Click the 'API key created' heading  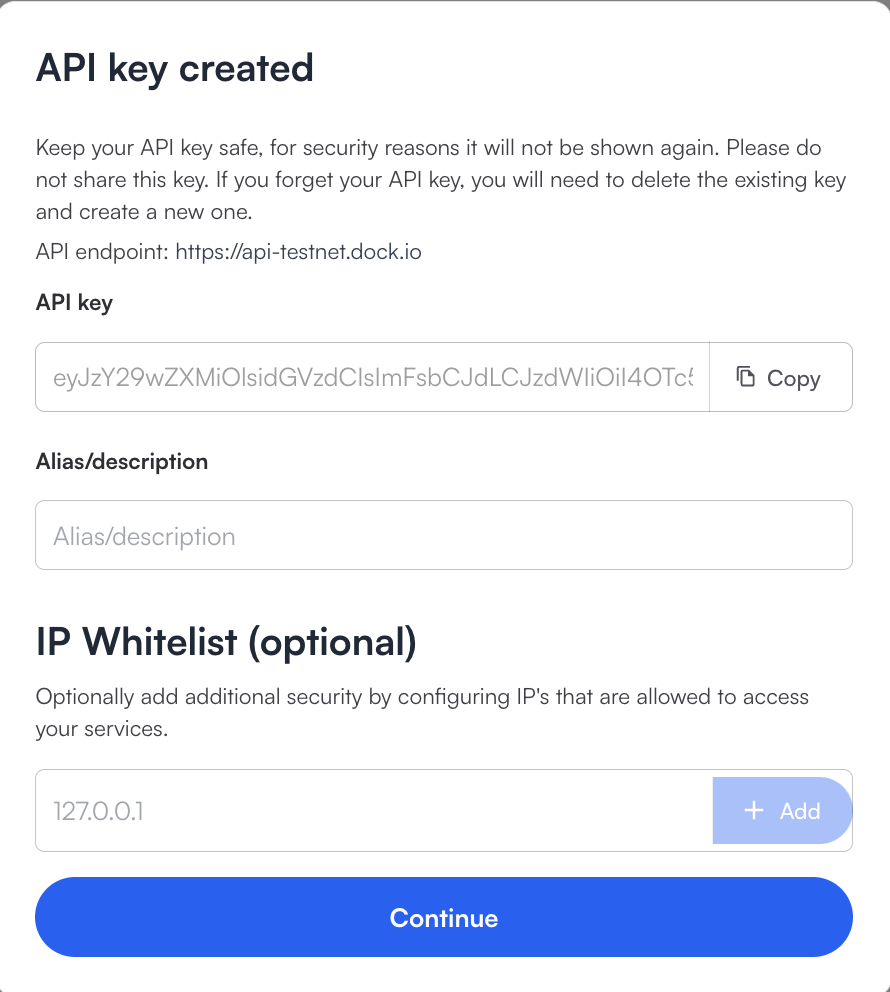pos(175,68)
